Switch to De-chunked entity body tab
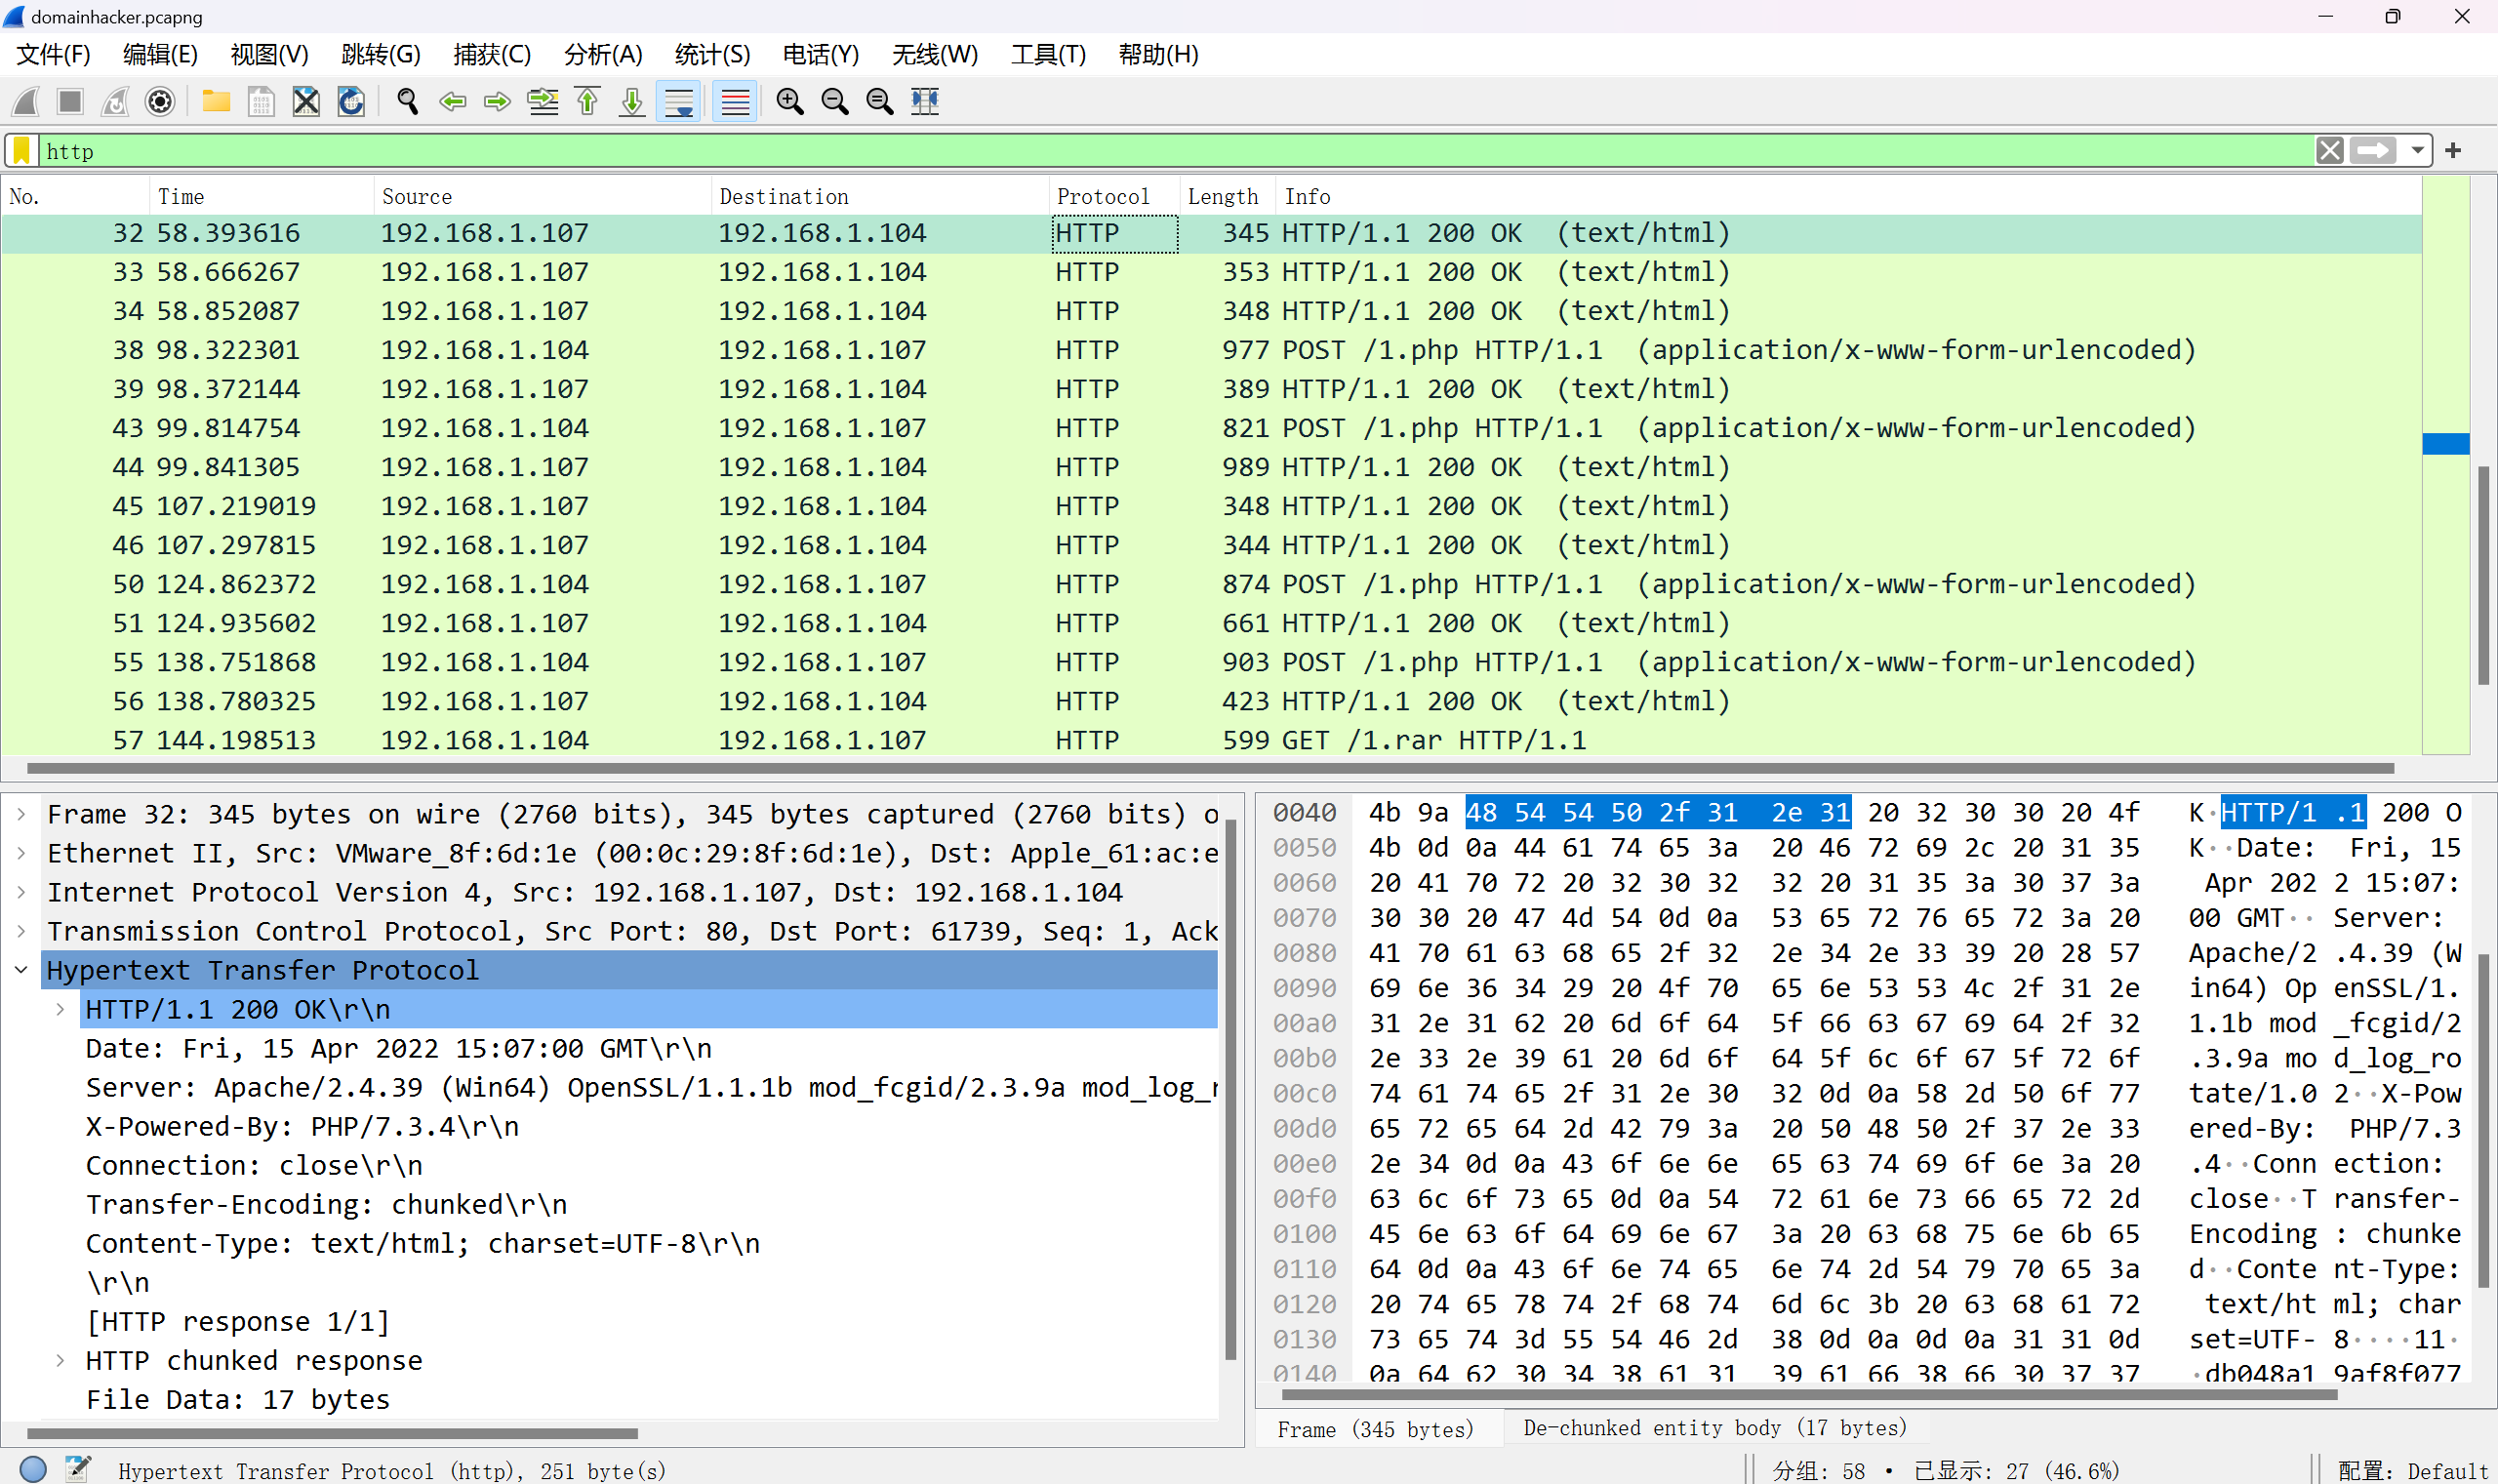Screen dimensions: 2498x1484 (x=1715, y=1428)
